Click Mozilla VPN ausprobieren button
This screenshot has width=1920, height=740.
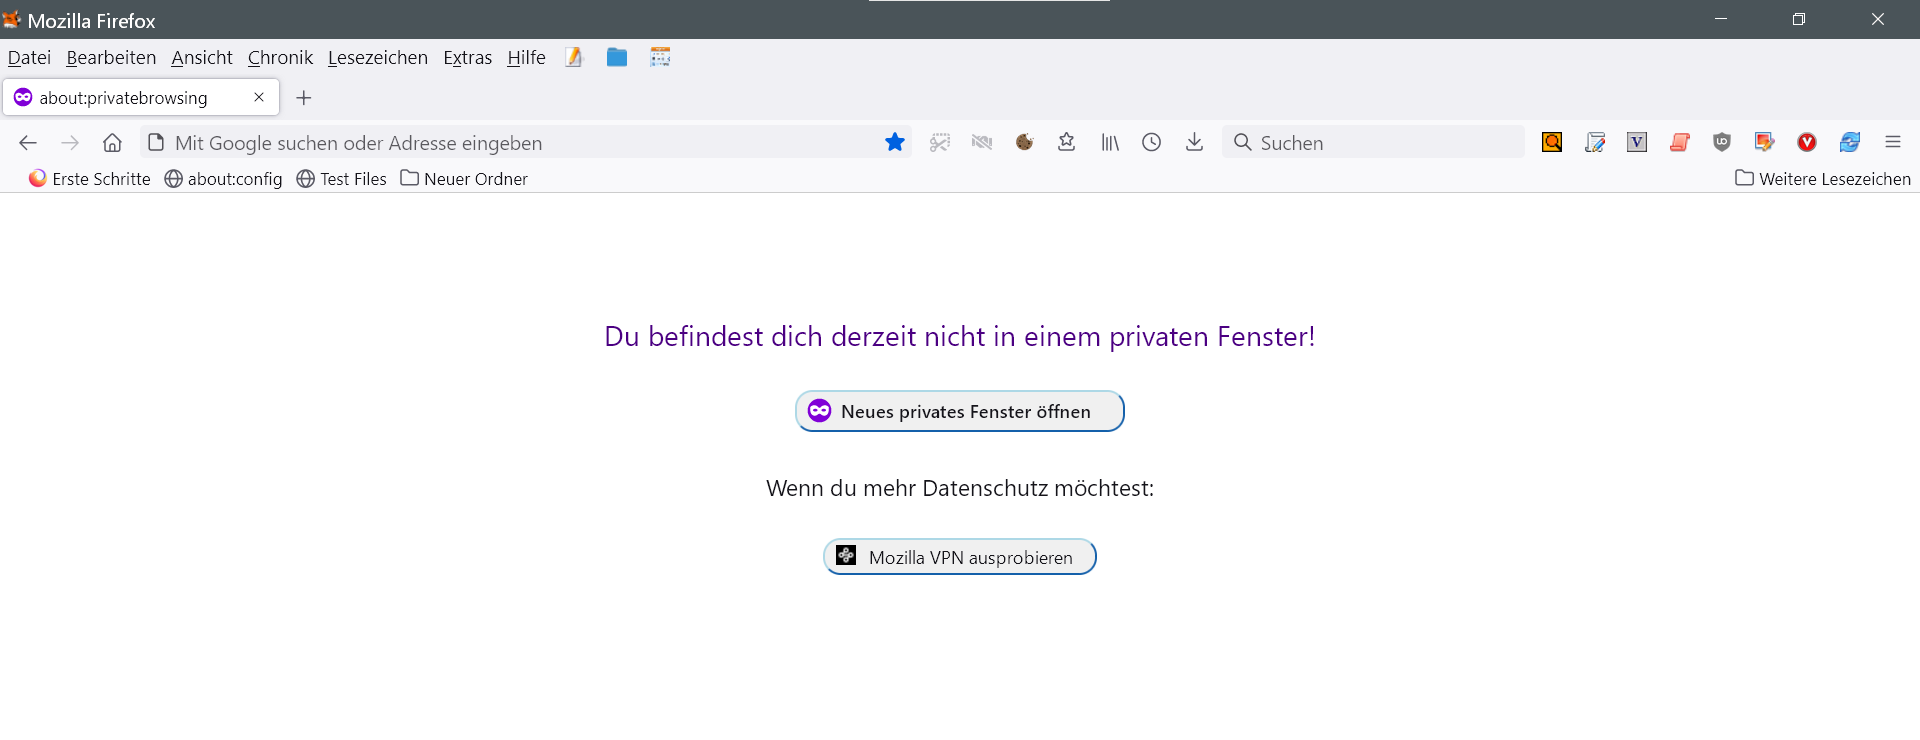[x=959, y=557]
